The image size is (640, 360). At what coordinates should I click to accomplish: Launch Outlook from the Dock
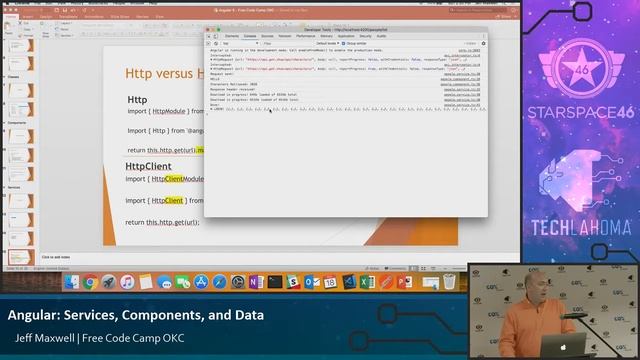311,282
